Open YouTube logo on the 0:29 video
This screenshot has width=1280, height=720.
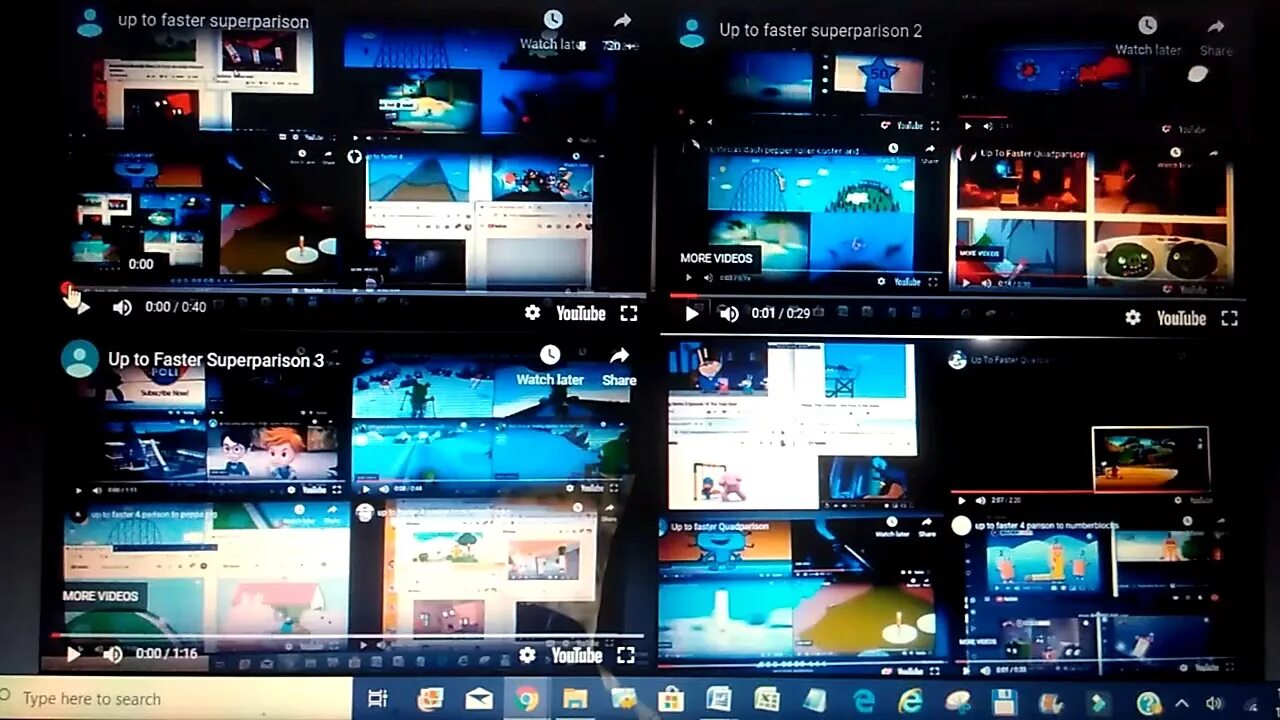pos(1181,318)
